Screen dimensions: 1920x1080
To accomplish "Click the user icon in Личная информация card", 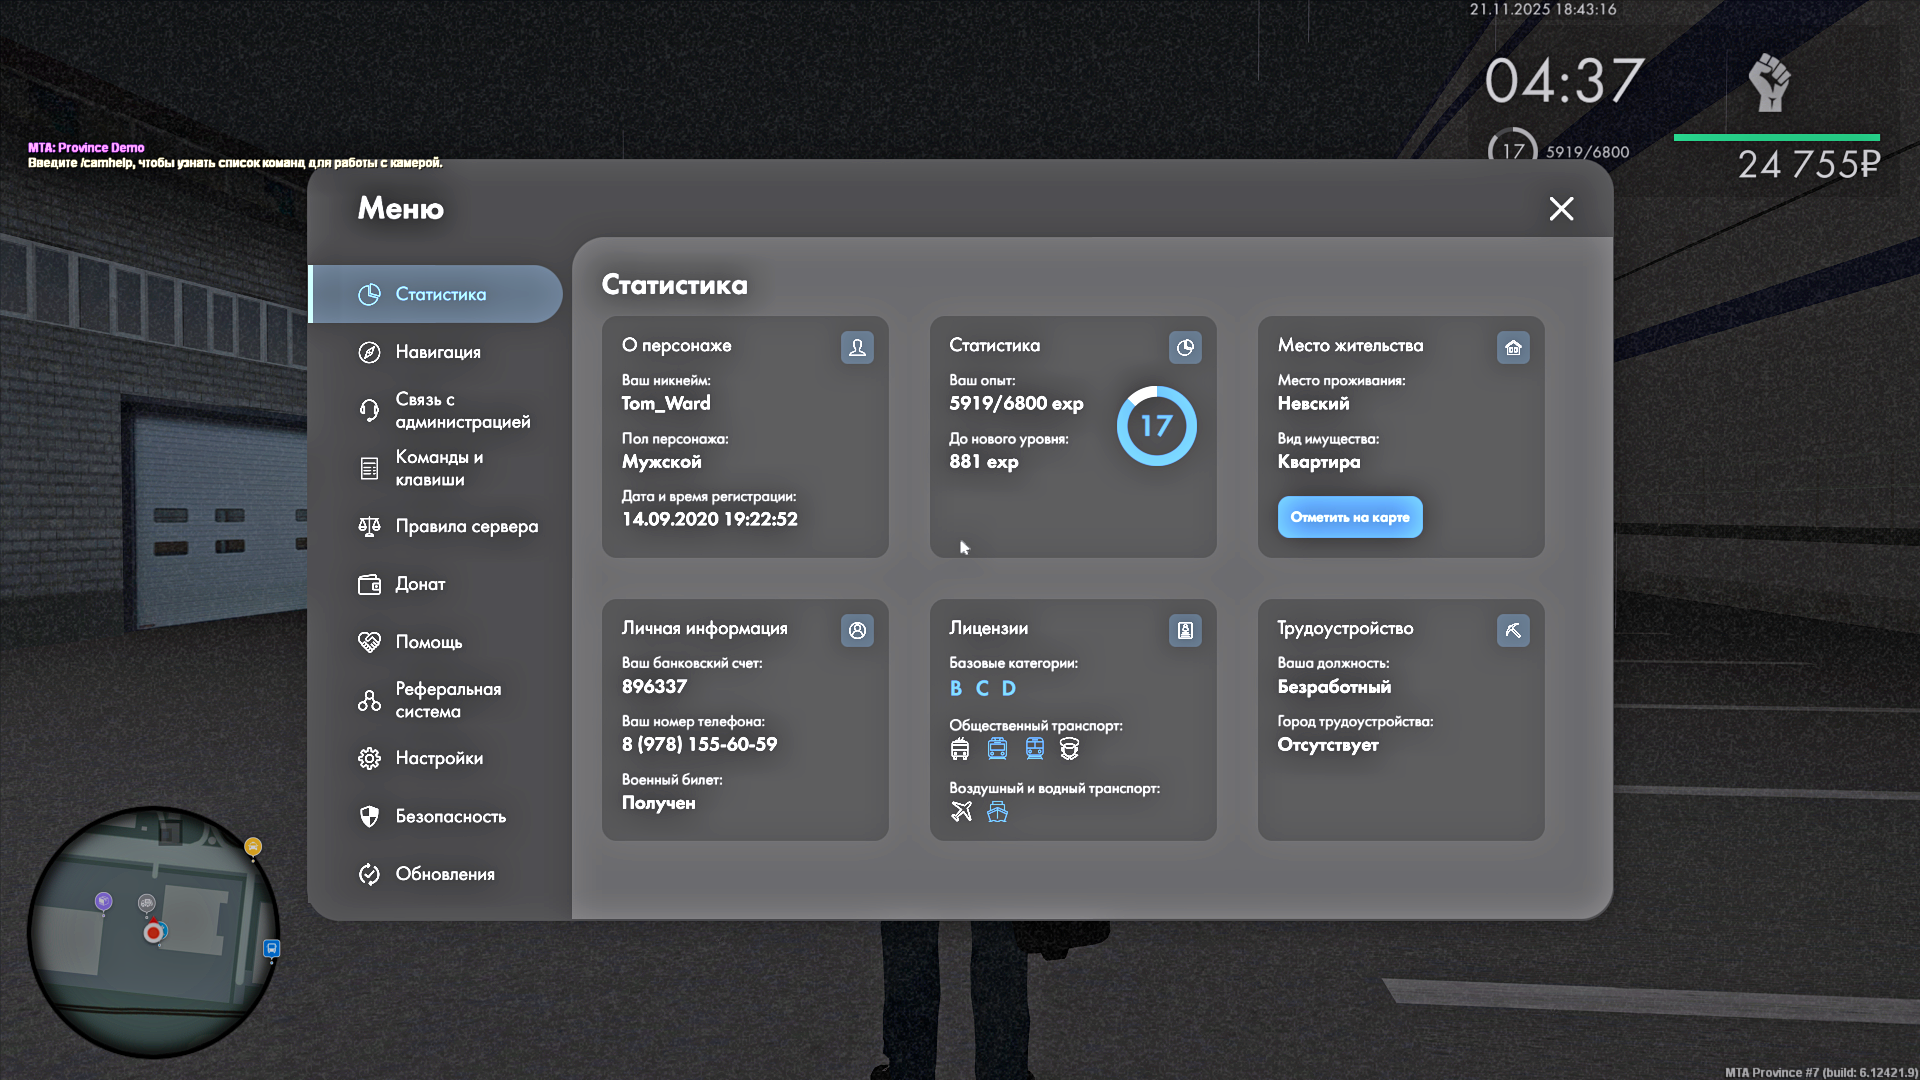I will (857, 630).
